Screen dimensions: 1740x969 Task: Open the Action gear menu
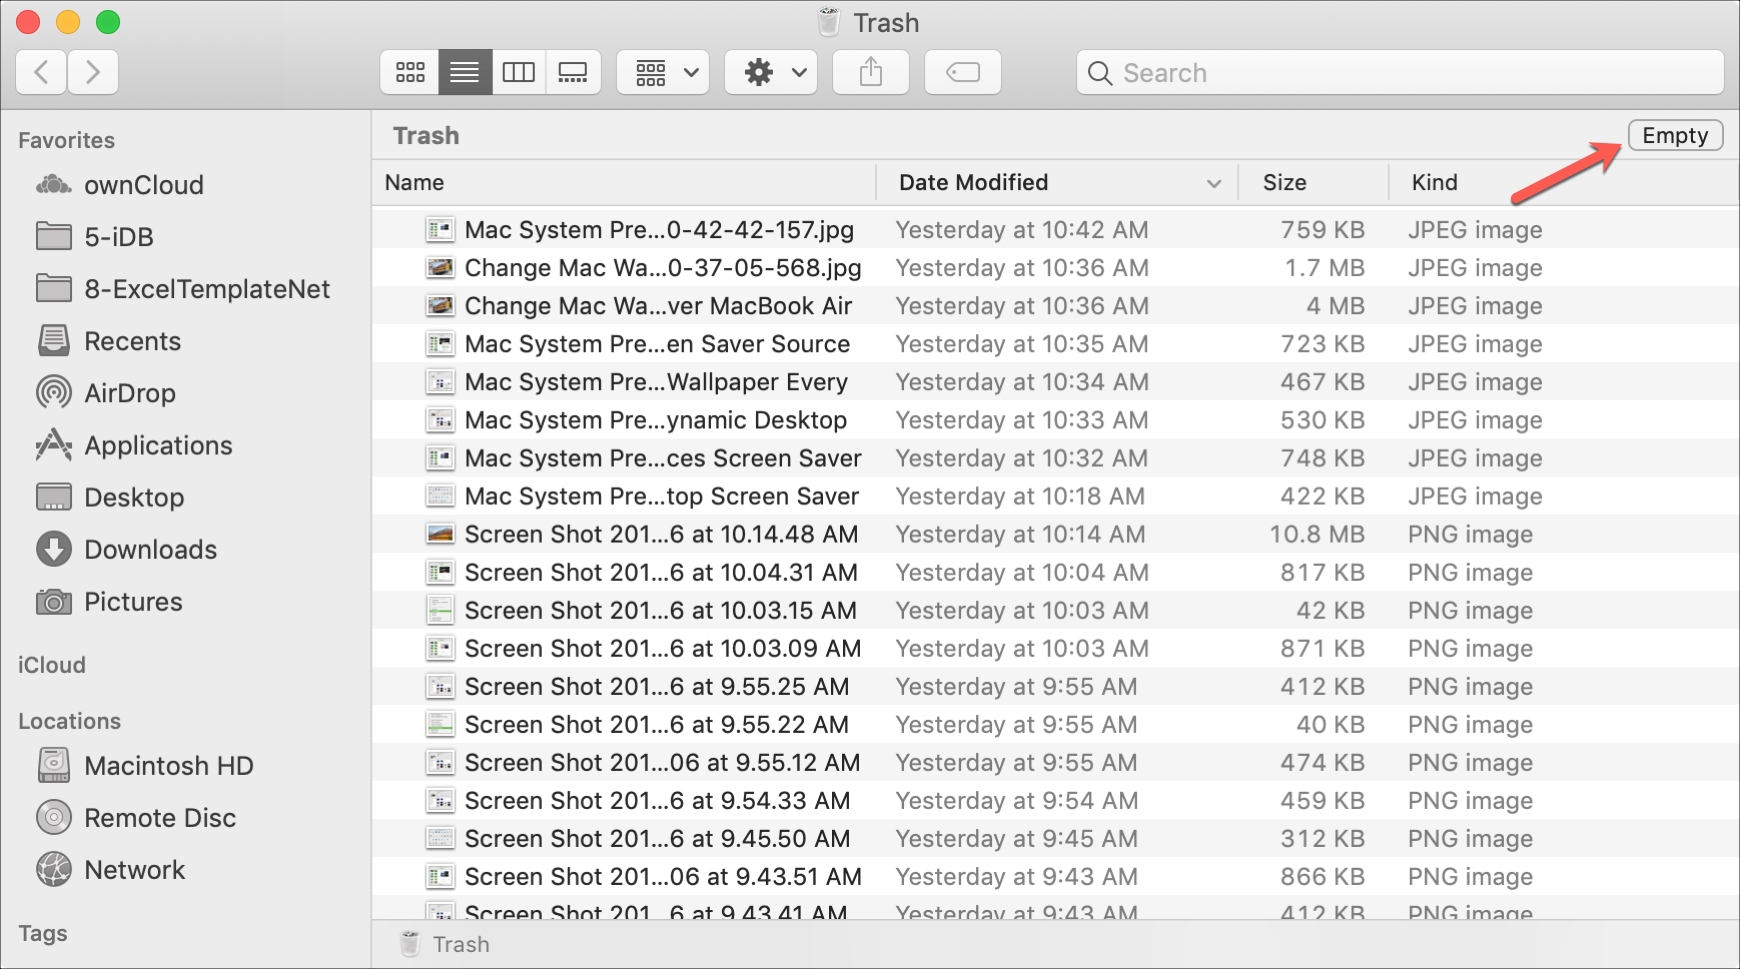(771, 72)
